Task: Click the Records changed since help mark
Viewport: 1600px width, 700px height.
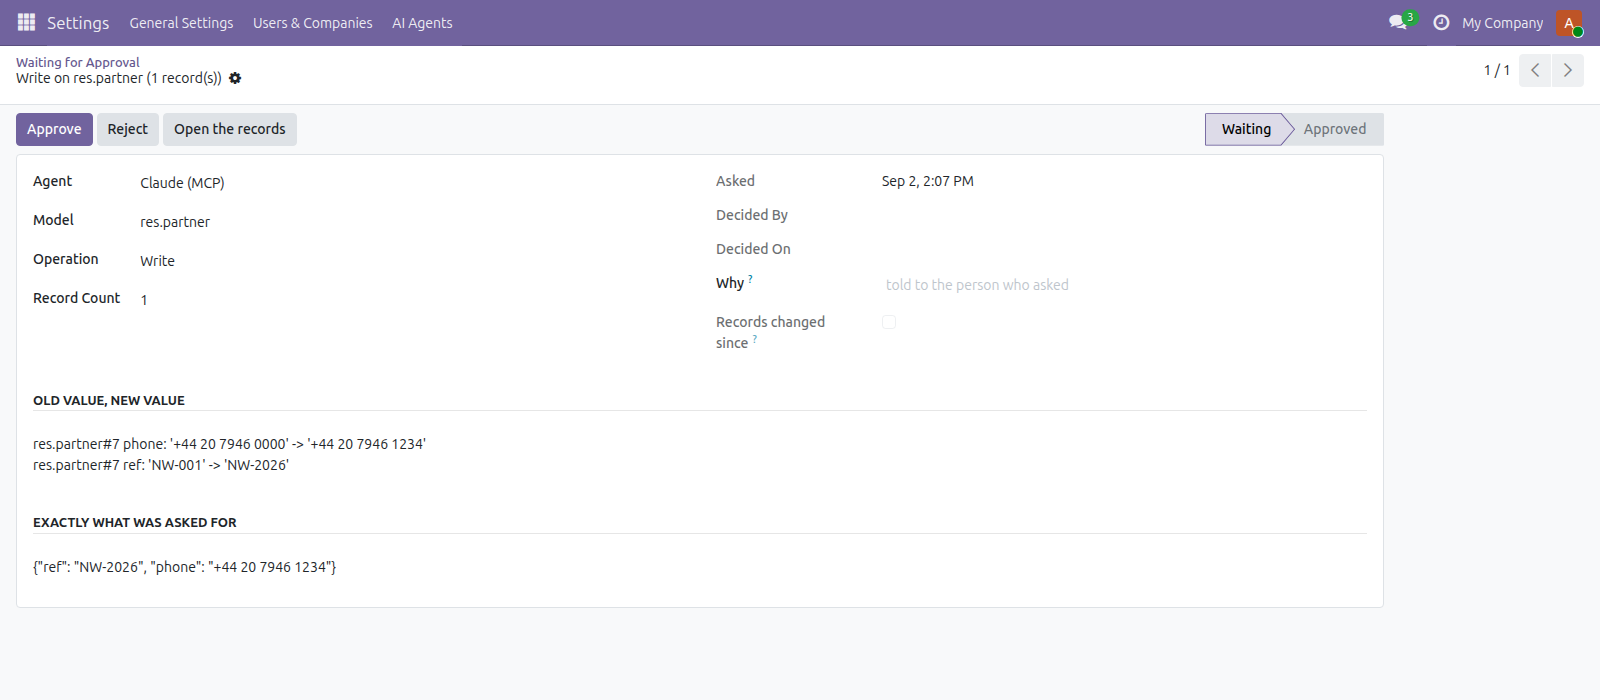Action: tap(754, 339)
